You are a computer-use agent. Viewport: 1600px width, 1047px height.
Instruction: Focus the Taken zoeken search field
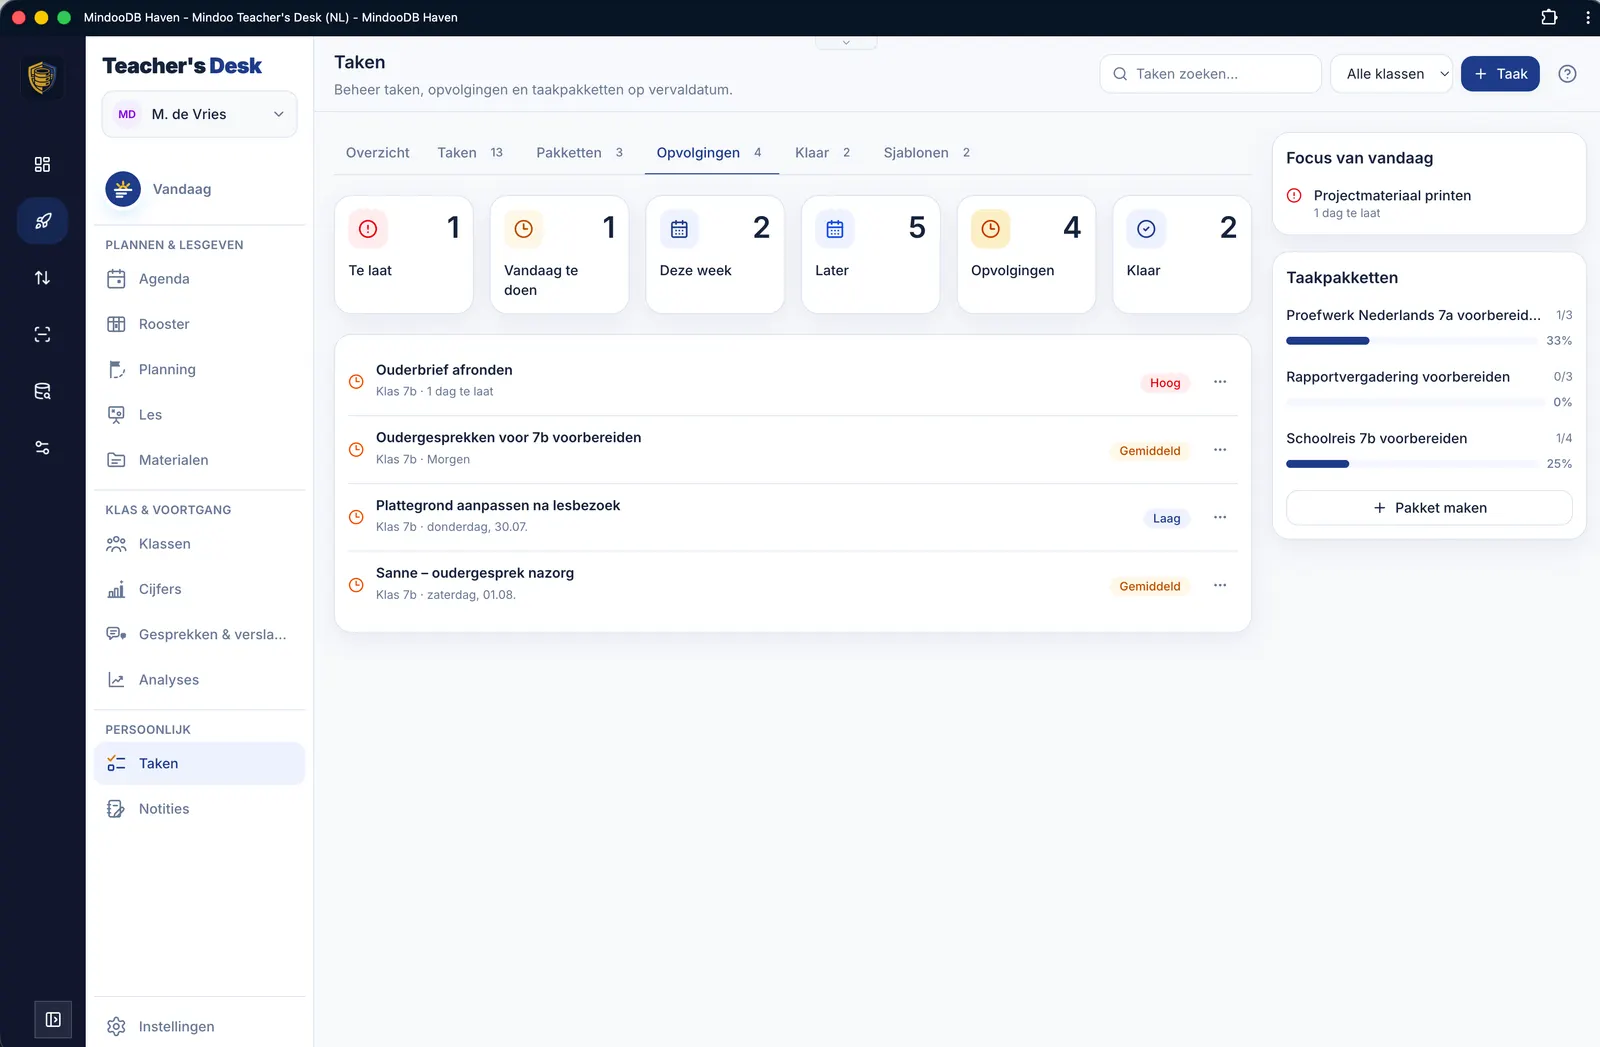coord(1210,74)
